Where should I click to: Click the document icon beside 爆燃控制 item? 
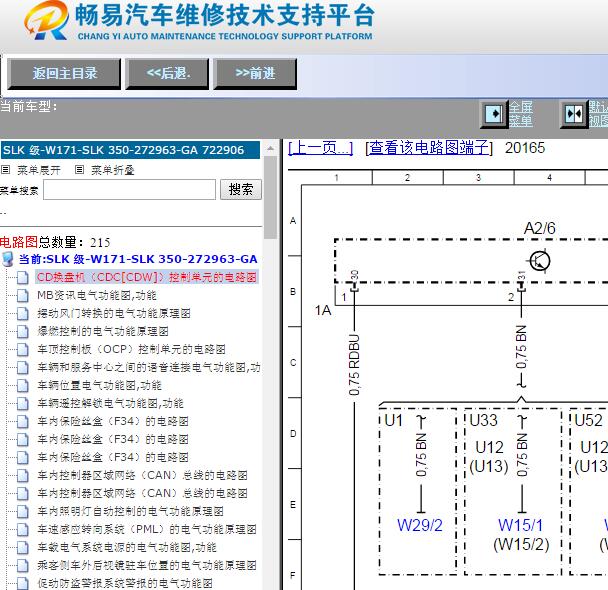22,331
